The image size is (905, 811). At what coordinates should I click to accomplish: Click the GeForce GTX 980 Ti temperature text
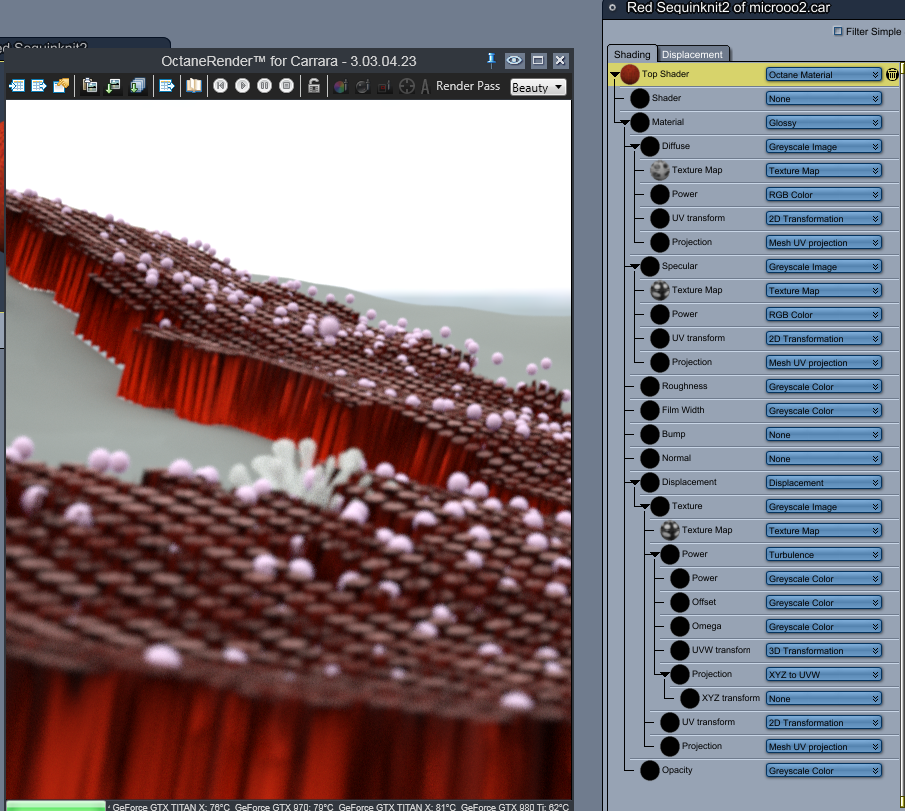(514, 806)
